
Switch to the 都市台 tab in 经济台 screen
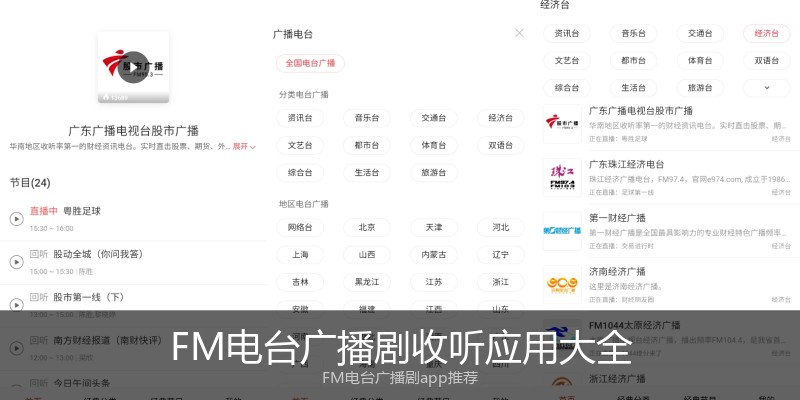tap(633, 61)
